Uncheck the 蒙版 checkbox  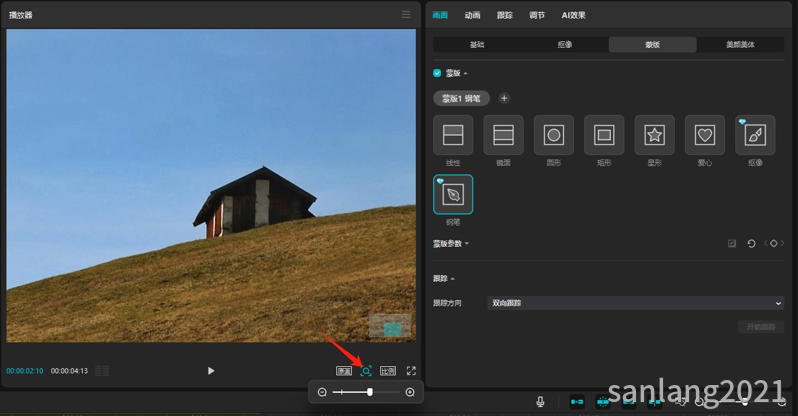(437, 73)
